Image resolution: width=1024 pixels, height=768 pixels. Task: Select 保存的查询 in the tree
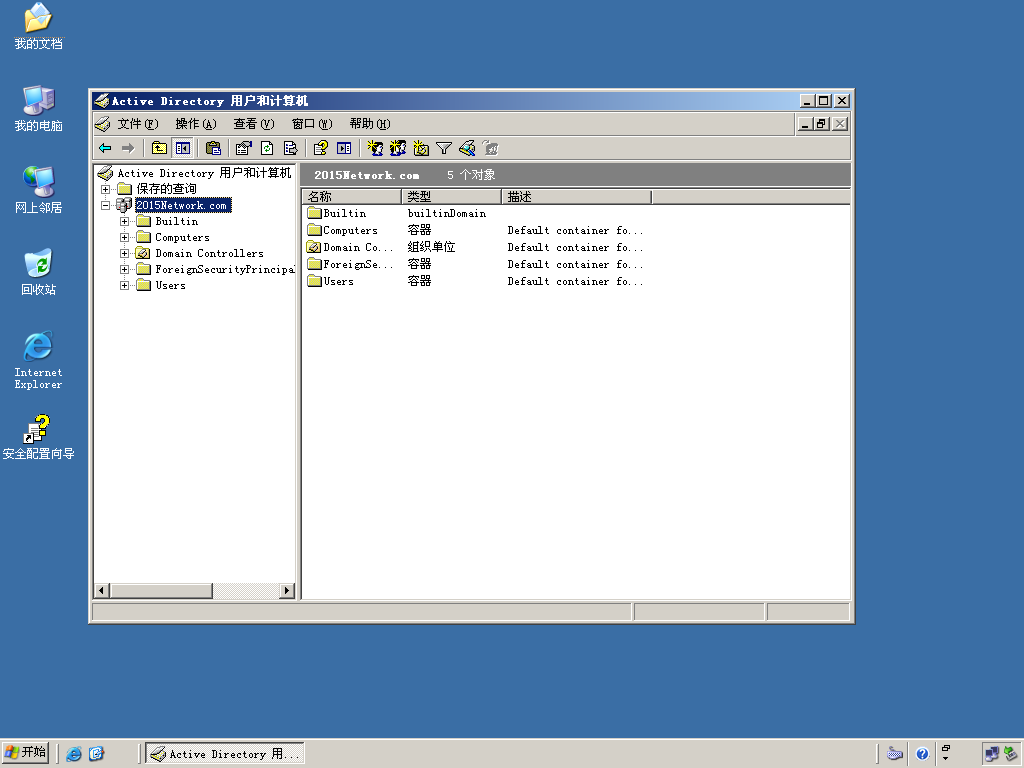166,189
